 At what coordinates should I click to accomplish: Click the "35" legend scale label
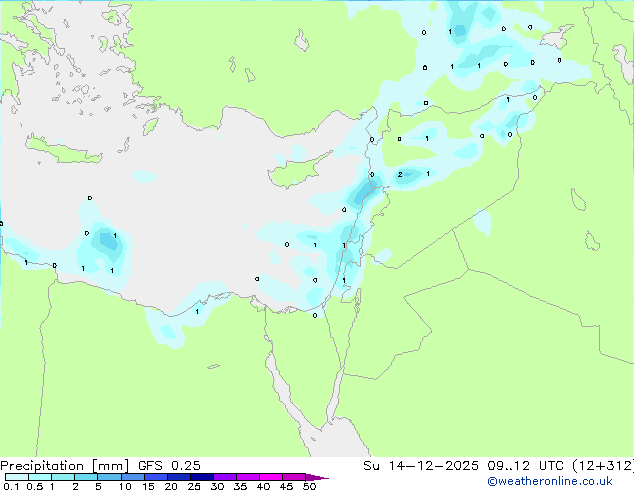click(x=240, y=486)
